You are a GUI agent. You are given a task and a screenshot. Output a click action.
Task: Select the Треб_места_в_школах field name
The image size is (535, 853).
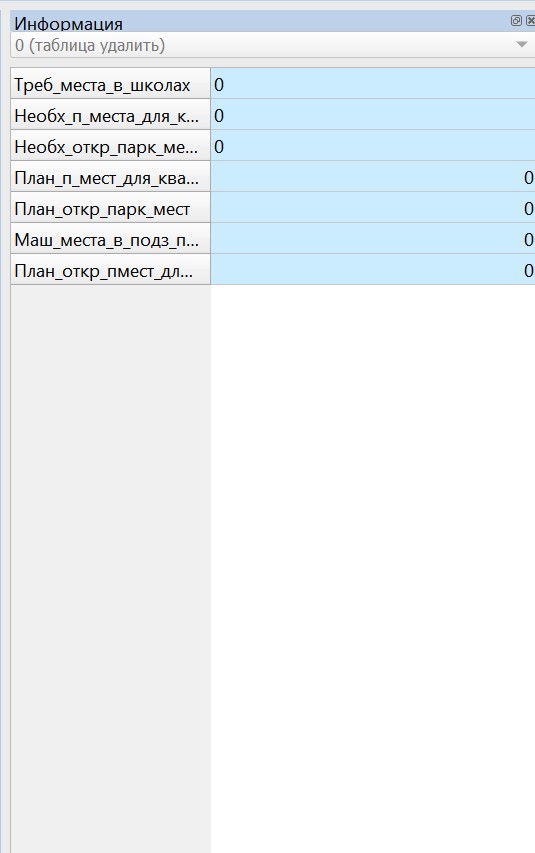tap(110, 84)
